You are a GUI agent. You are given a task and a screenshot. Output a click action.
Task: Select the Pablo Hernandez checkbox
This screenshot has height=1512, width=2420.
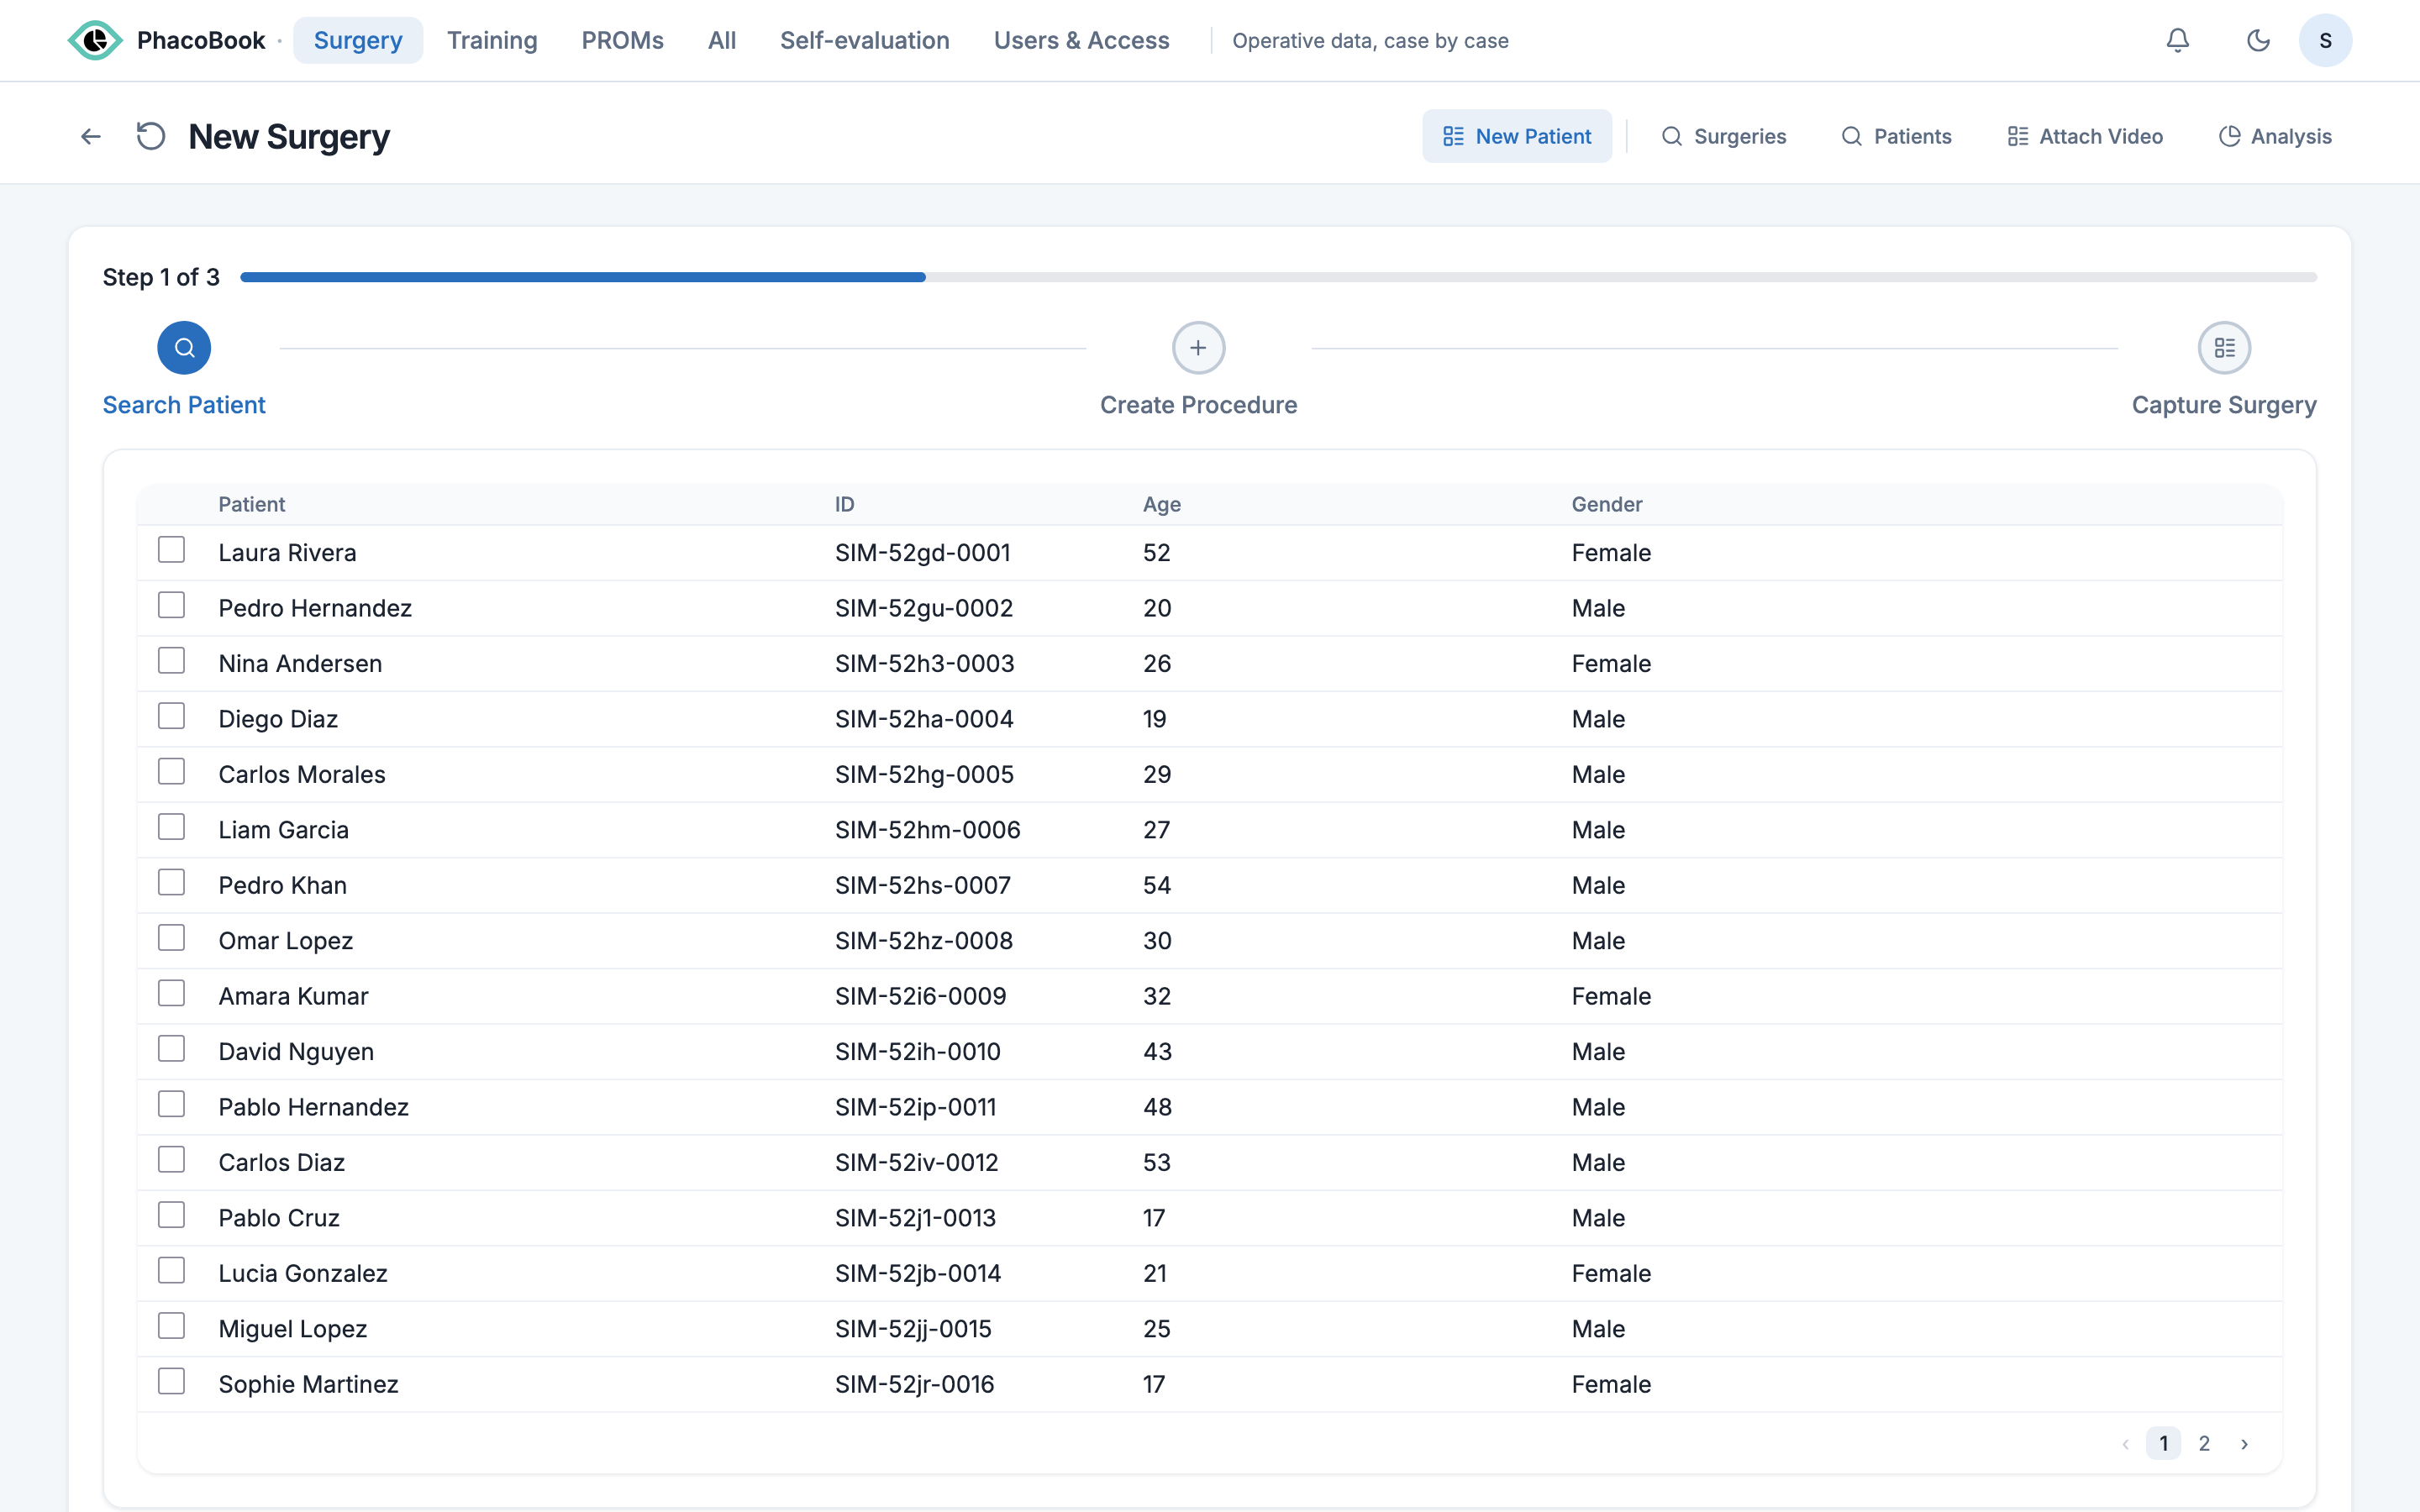tap(172, 1104)
